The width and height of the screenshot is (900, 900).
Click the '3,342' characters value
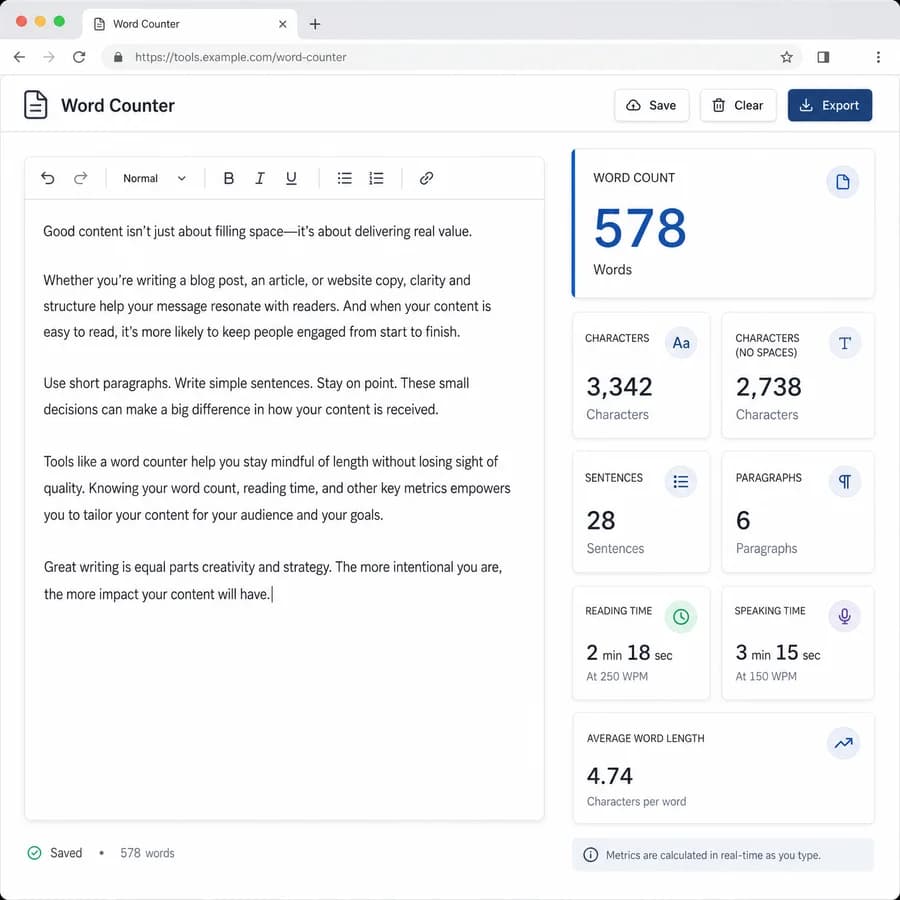(x=619, y=386)
